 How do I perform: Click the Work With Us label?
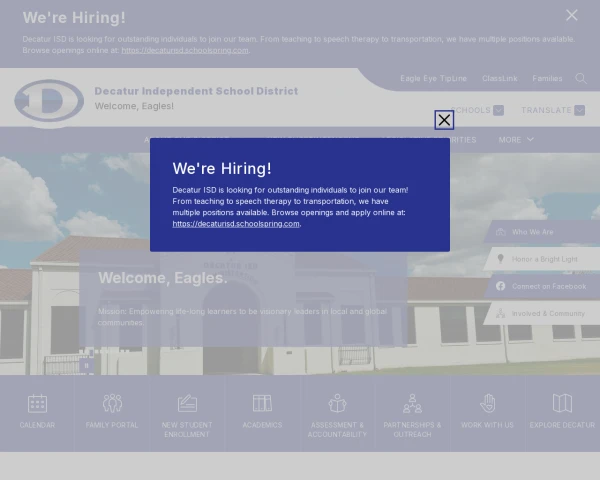point(487,425)
